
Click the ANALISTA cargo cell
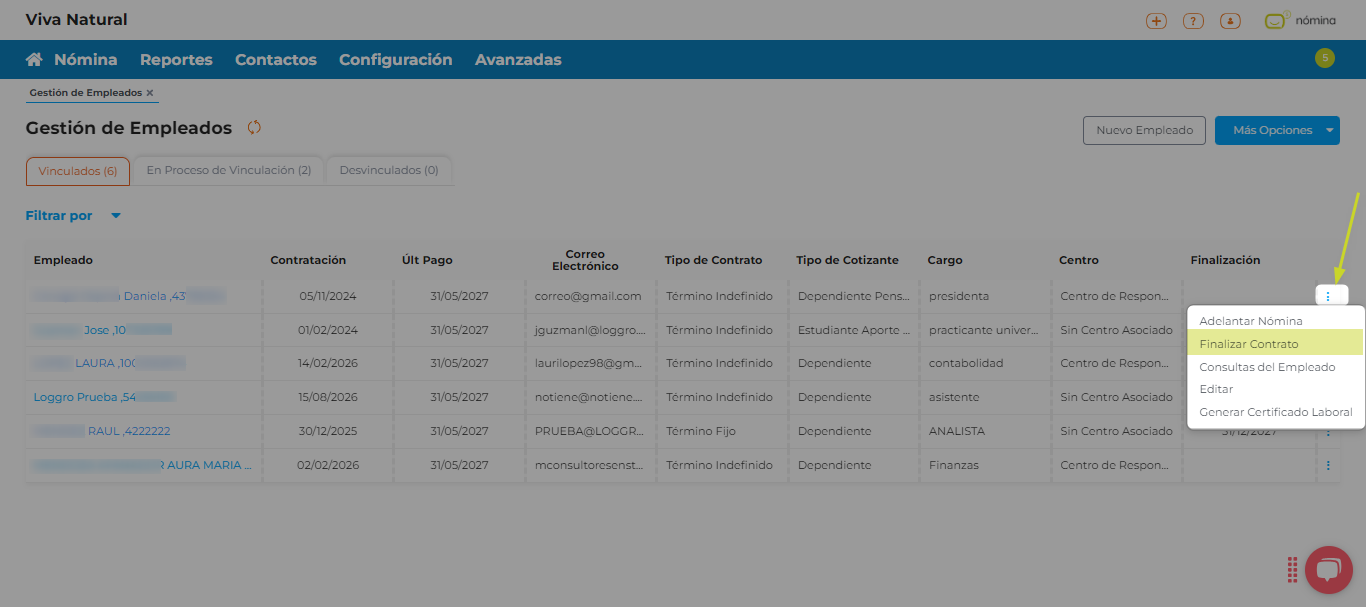click(x=985, y=431)
